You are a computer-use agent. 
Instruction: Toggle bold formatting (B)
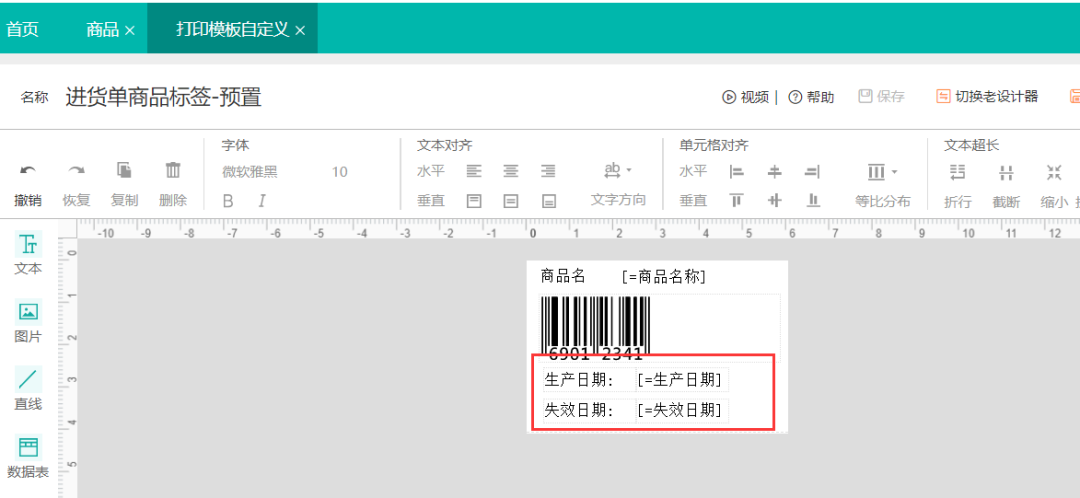pyautogui.click(x=228, y=201)
